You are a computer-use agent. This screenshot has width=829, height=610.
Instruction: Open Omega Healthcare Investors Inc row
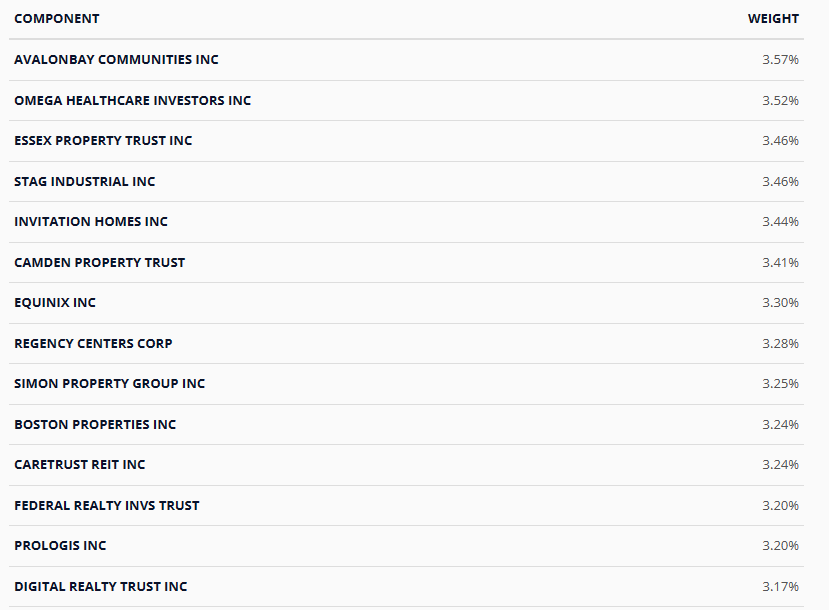click(x=132, y=101)
